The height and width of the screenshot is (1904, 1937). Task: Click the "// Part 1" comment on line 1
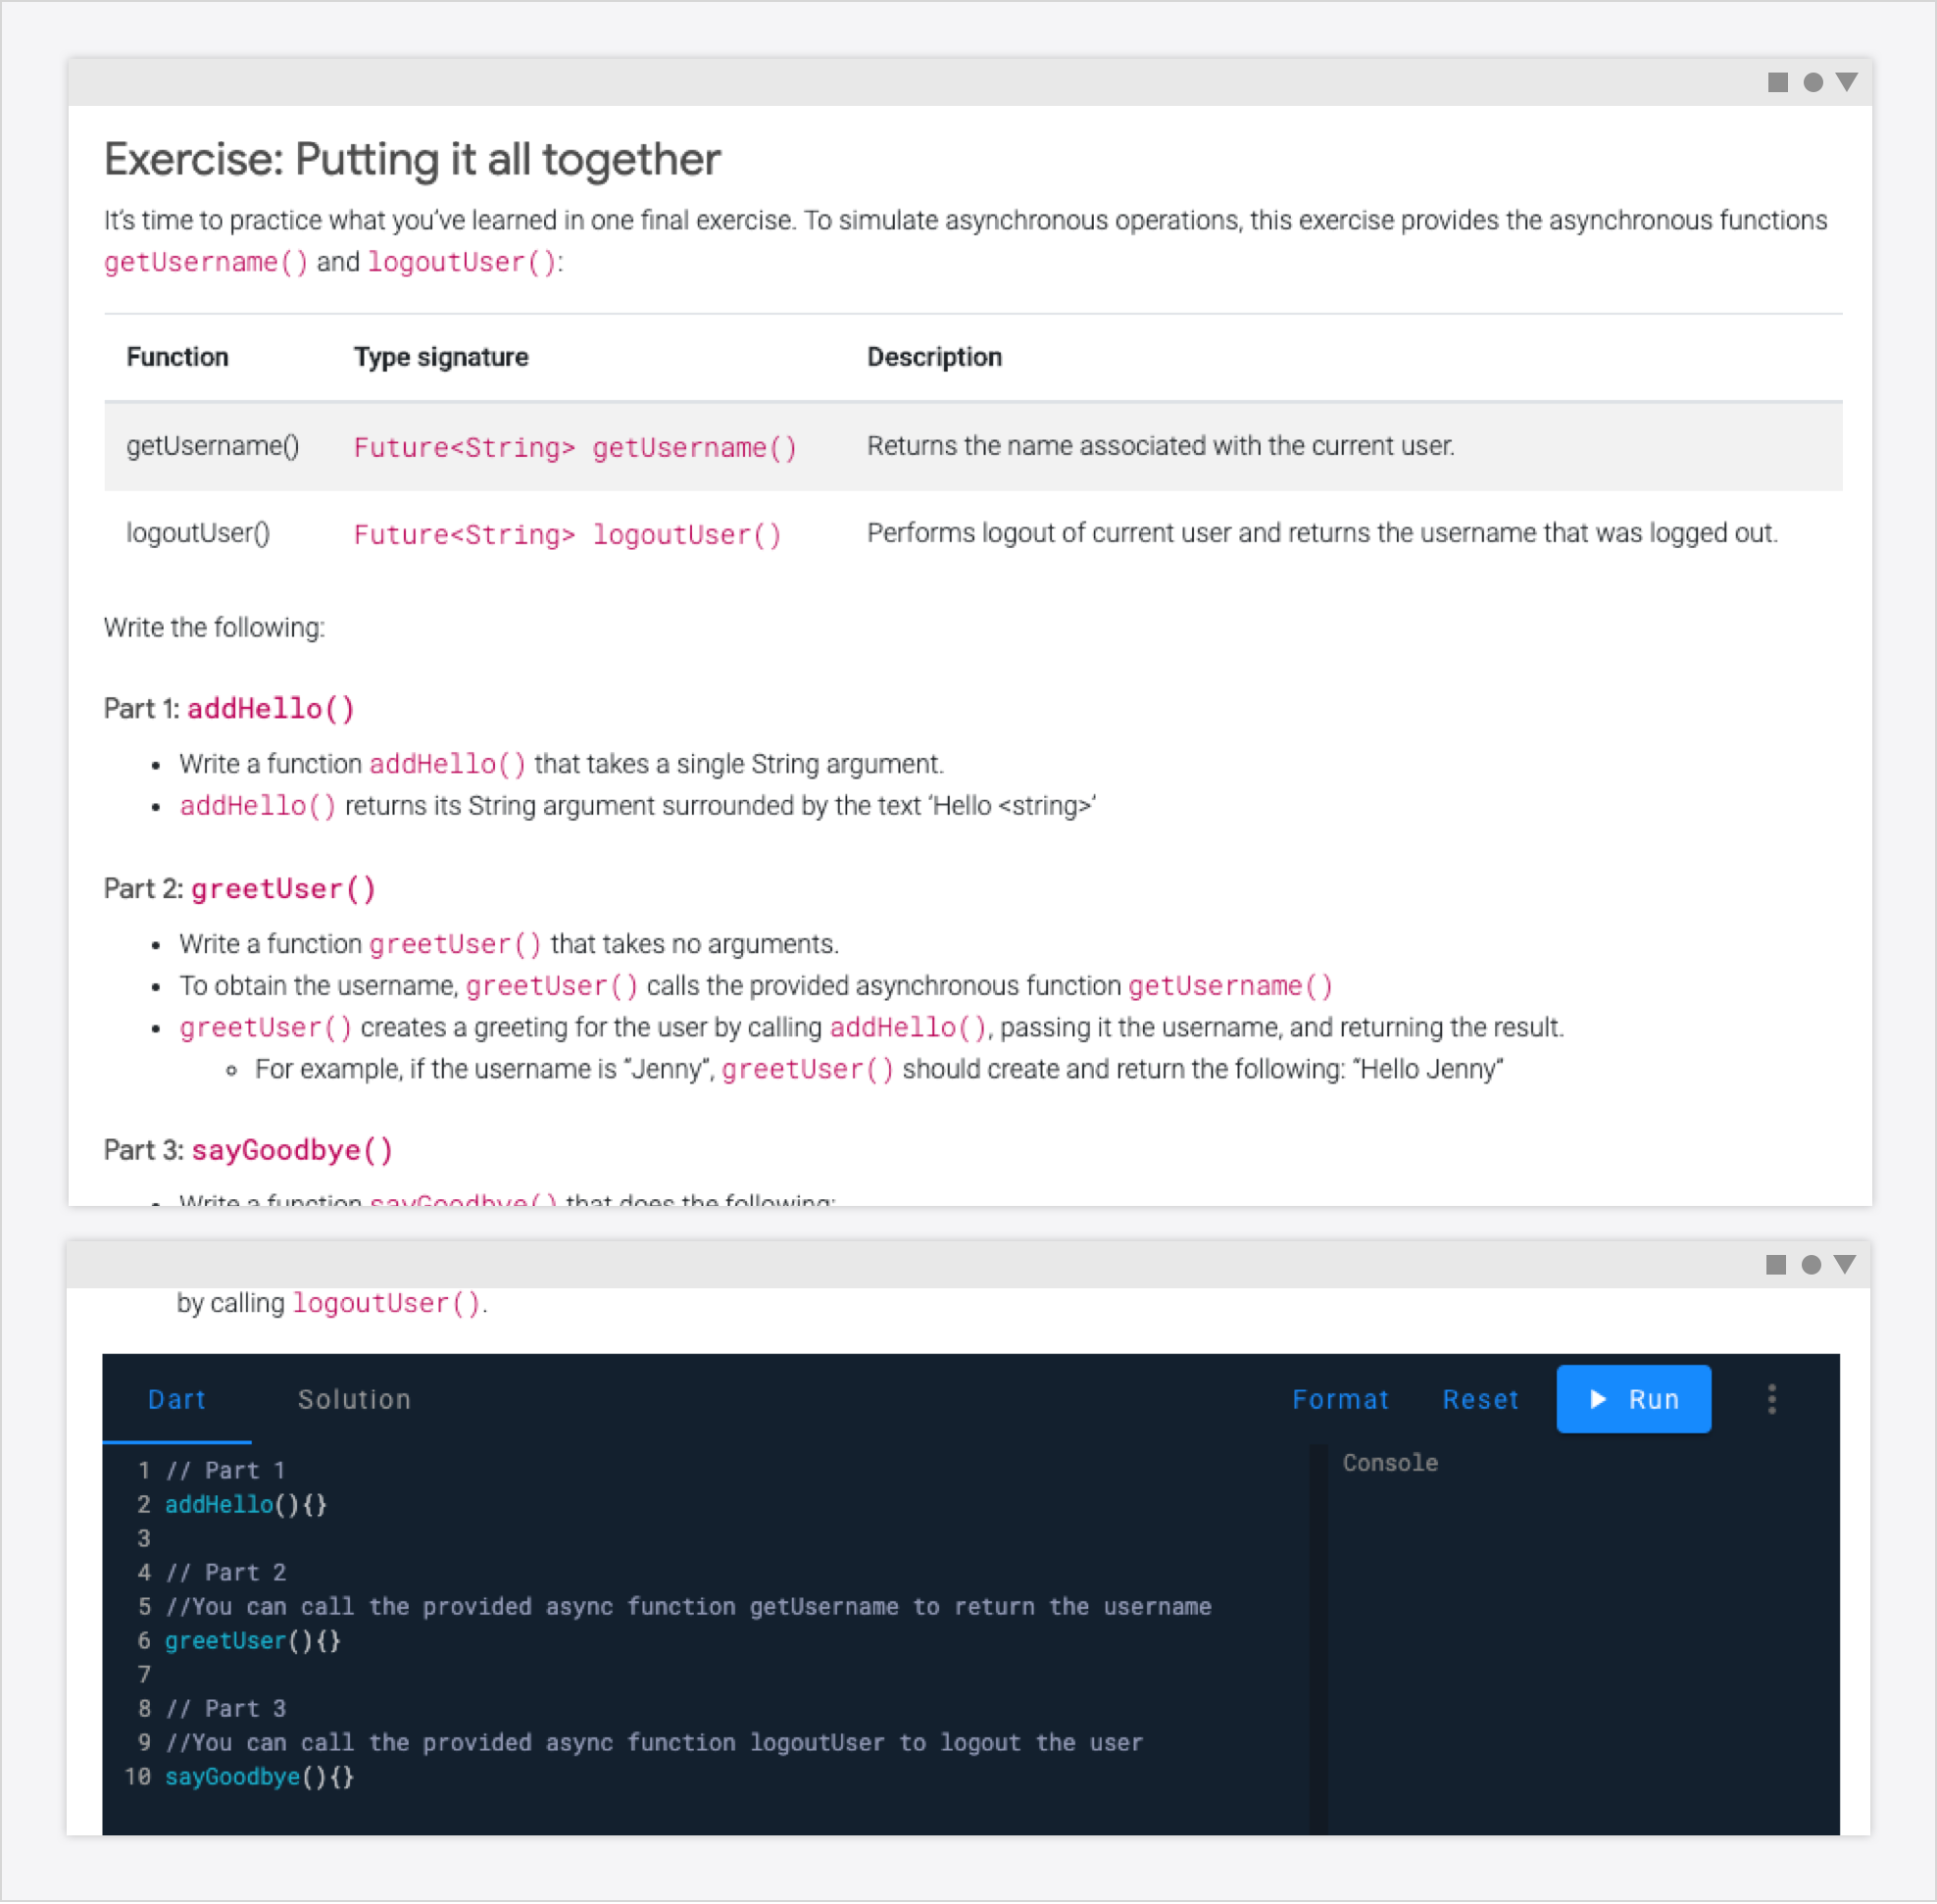coord(226,1471)
